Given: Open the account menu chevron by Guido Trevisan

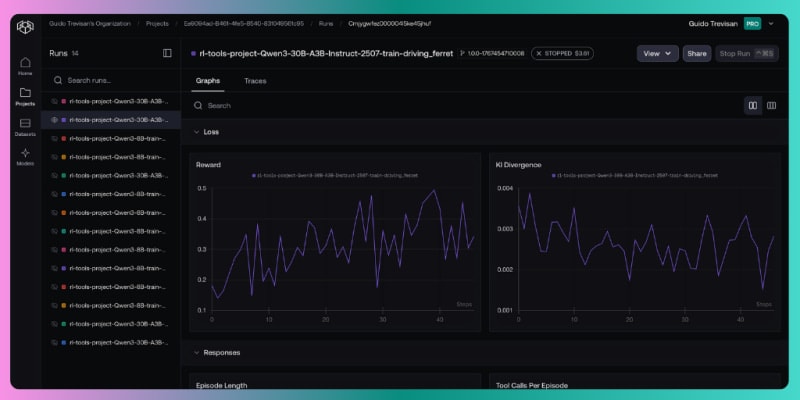Looking at the screenshot, I should [x=771, y=23].
